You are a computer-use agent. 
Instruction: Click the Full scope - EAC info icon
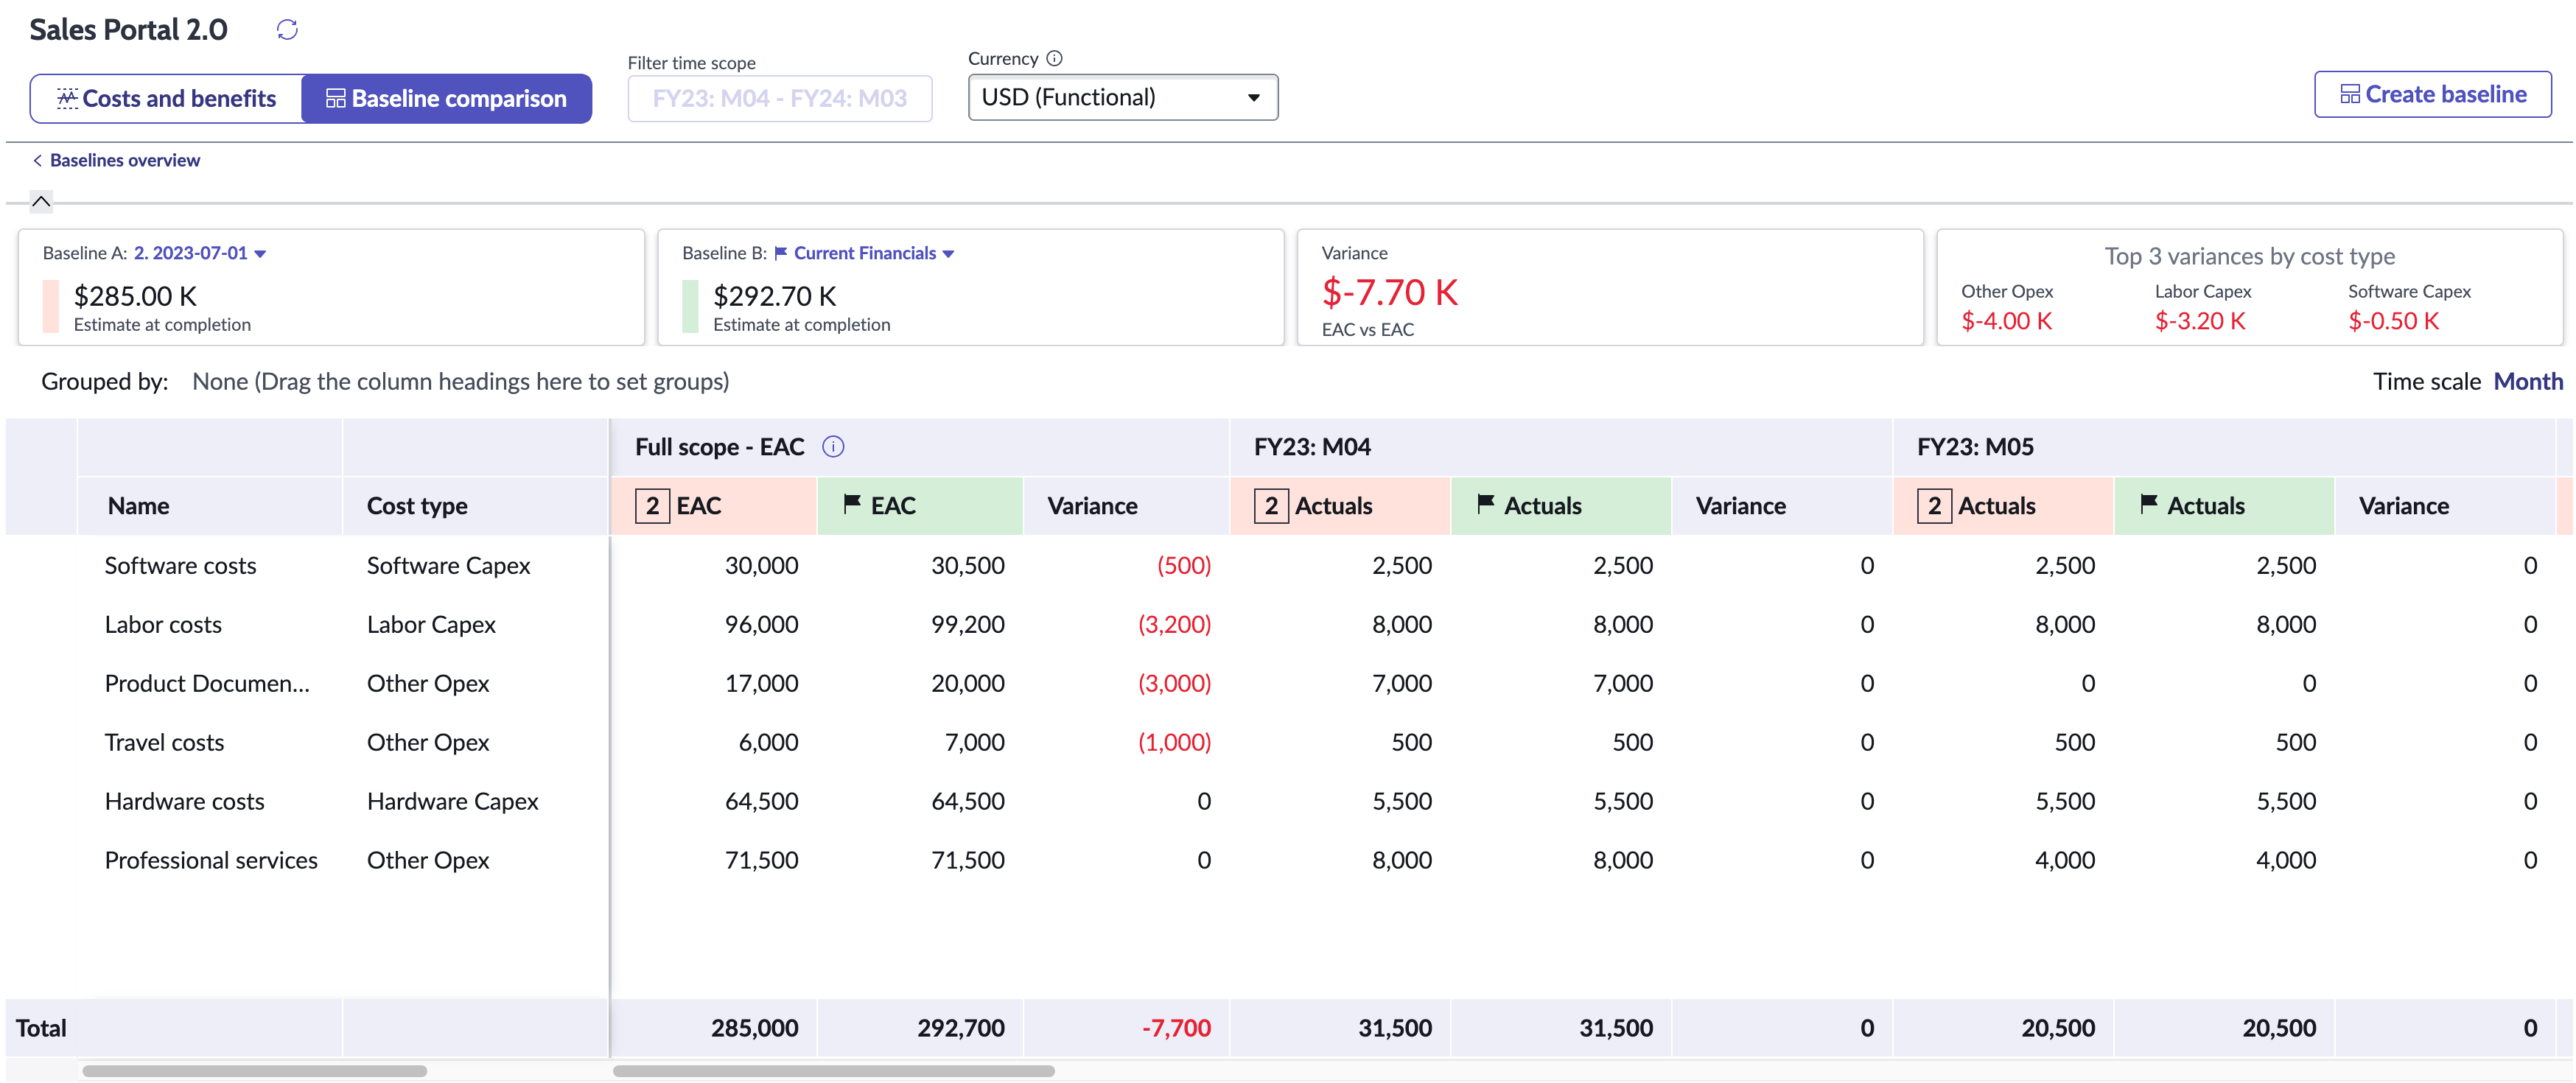tap(833, 447)
